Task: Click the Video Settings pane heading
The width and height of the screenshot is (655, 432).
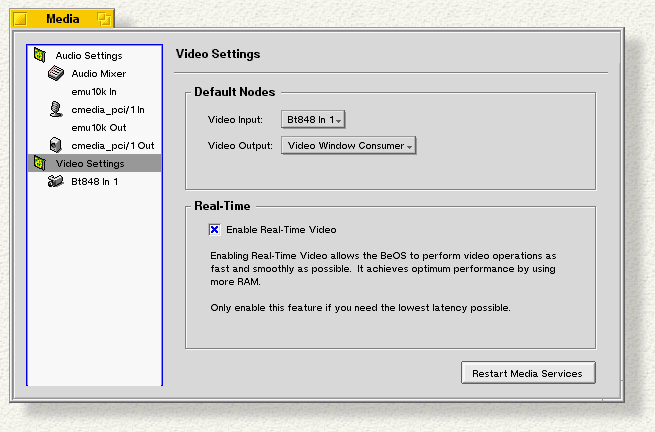Action: click(x=217, y=54)
